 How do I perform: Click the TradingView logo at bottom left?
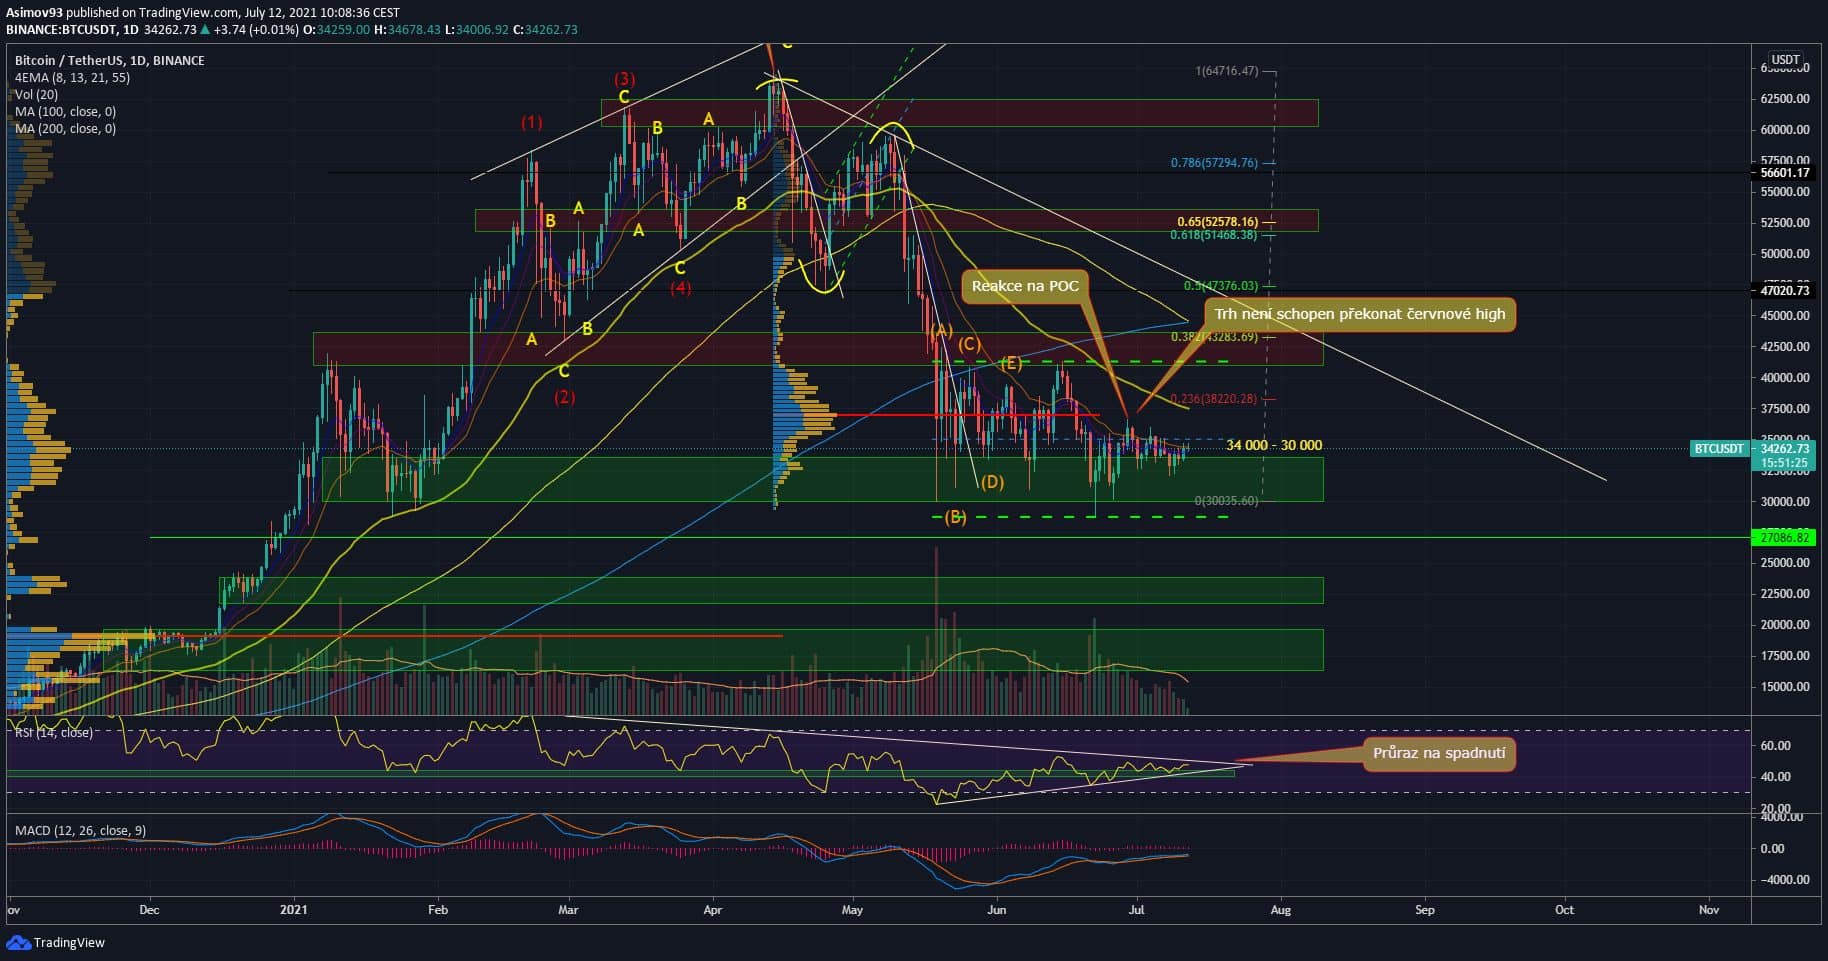point(56,942)
